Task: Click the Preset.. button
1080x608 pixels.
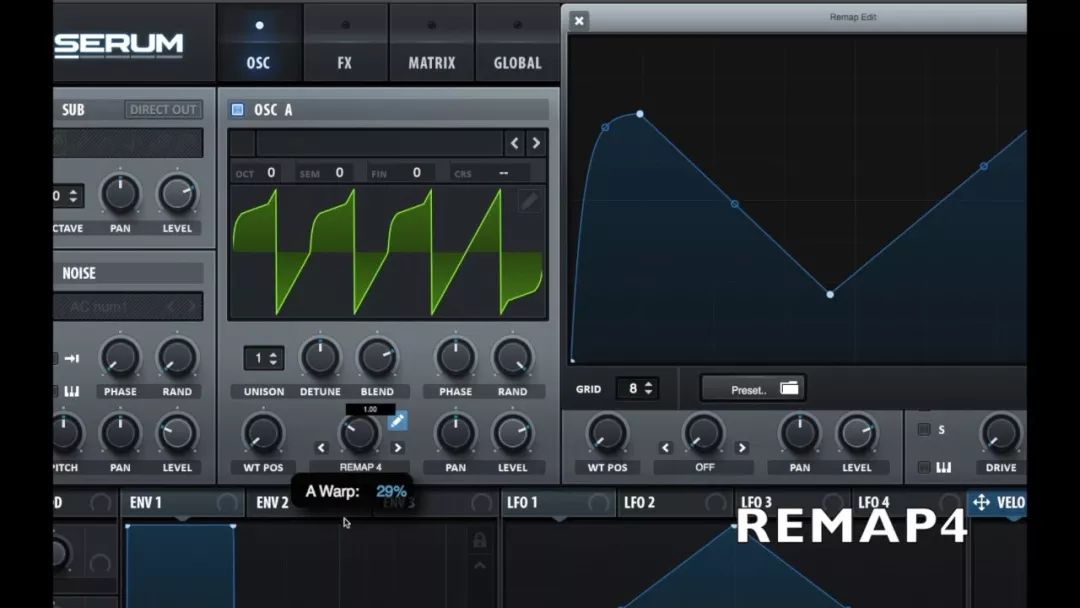Action: (x=748, y=389)
